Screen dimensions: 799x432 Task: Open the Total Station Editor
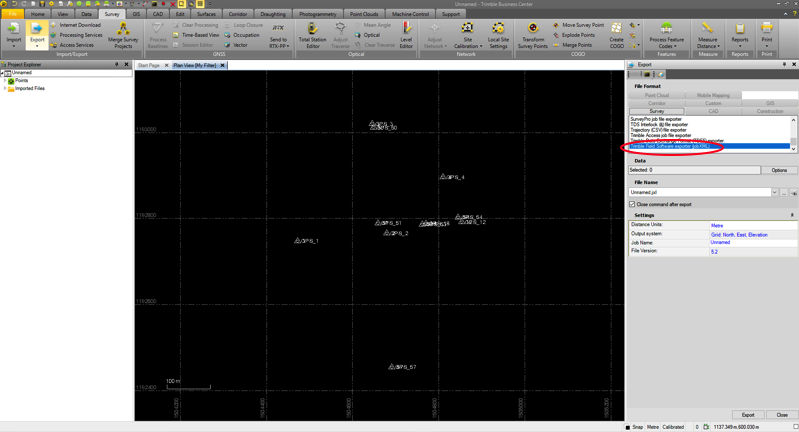(312, 35)
